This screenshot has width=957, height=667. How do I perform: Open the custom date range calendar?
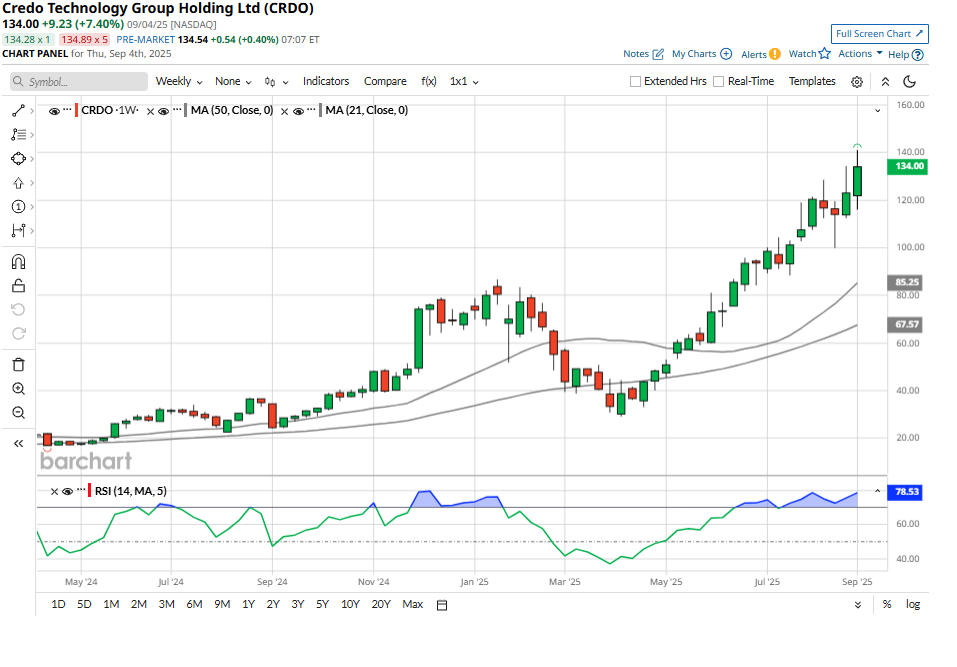coord(442,605)
